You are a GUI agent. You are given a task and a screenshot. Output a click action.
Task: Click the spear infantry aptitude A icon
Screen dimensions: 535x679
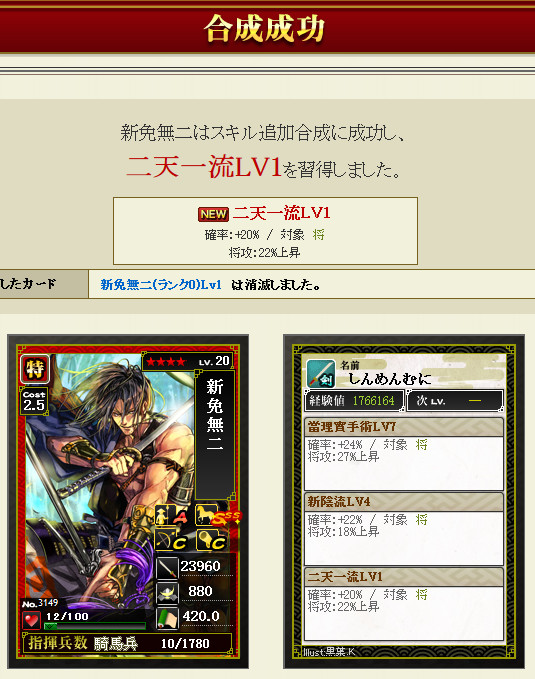pyautogui.click(x=171, y=515)
